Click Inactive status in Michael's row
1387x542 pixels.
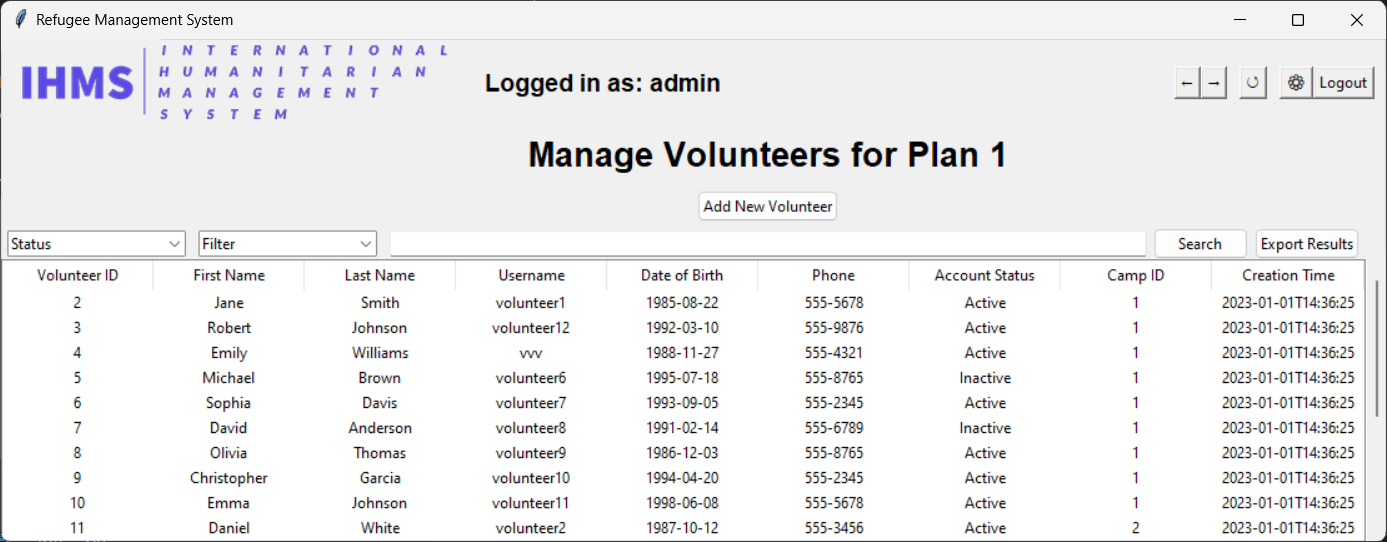985,378
